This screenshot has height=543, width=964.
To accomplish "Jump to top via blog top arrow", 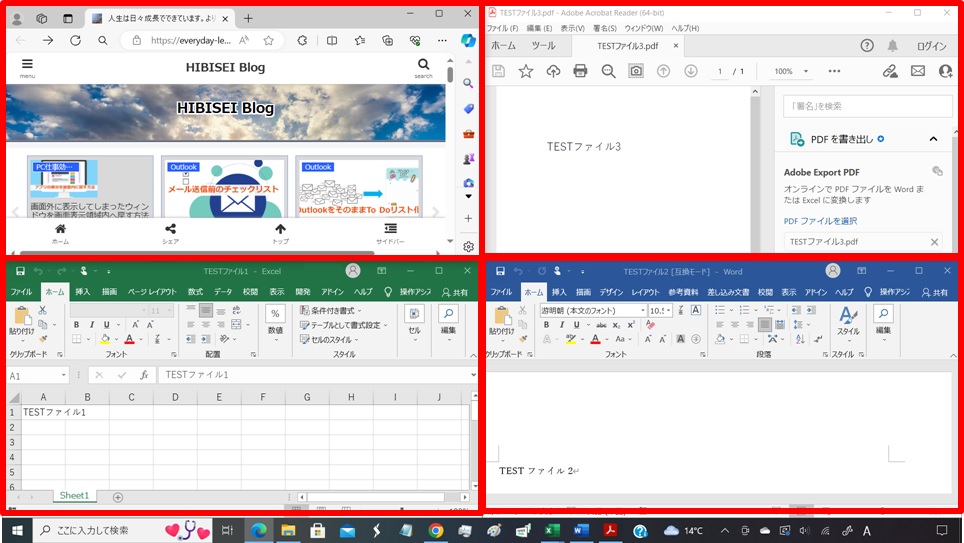I will 280,229.
